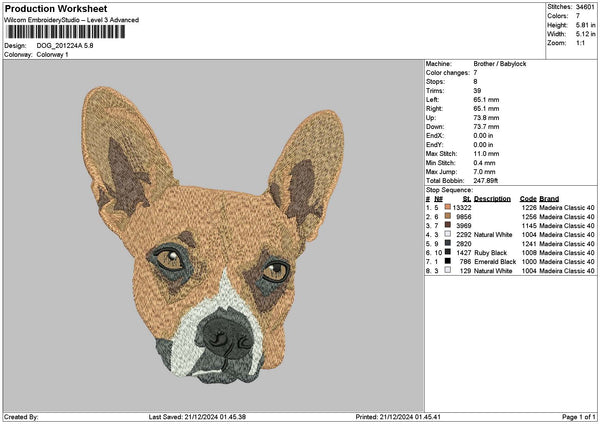This screenshot has height=424, width=600.
Task: Select the Ruby Black color swatch
Action: click(447, 252)
